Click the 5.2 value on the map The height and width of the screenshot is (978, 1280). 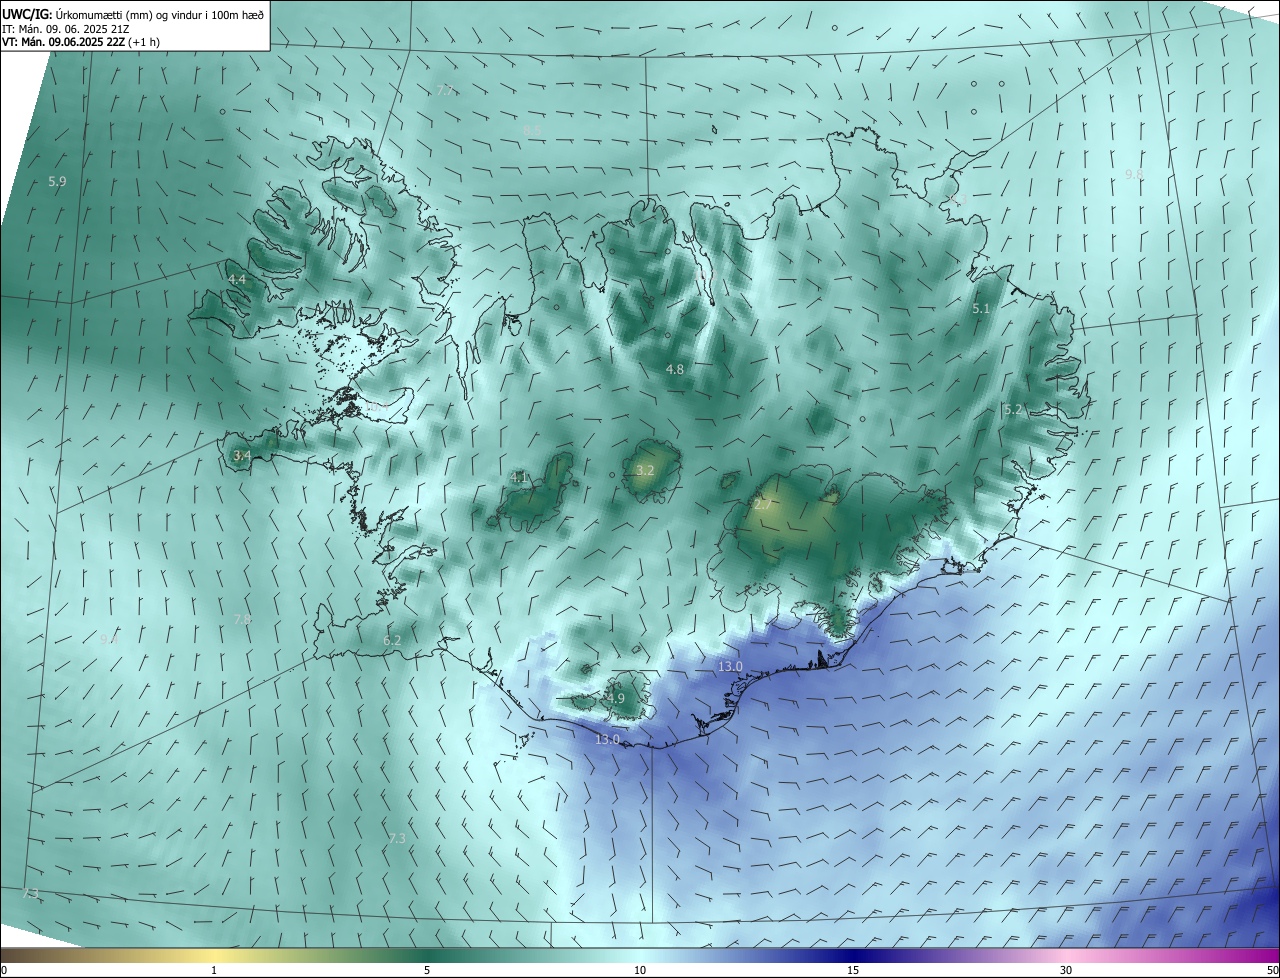pyautogui.click(x=1013, y=409)
